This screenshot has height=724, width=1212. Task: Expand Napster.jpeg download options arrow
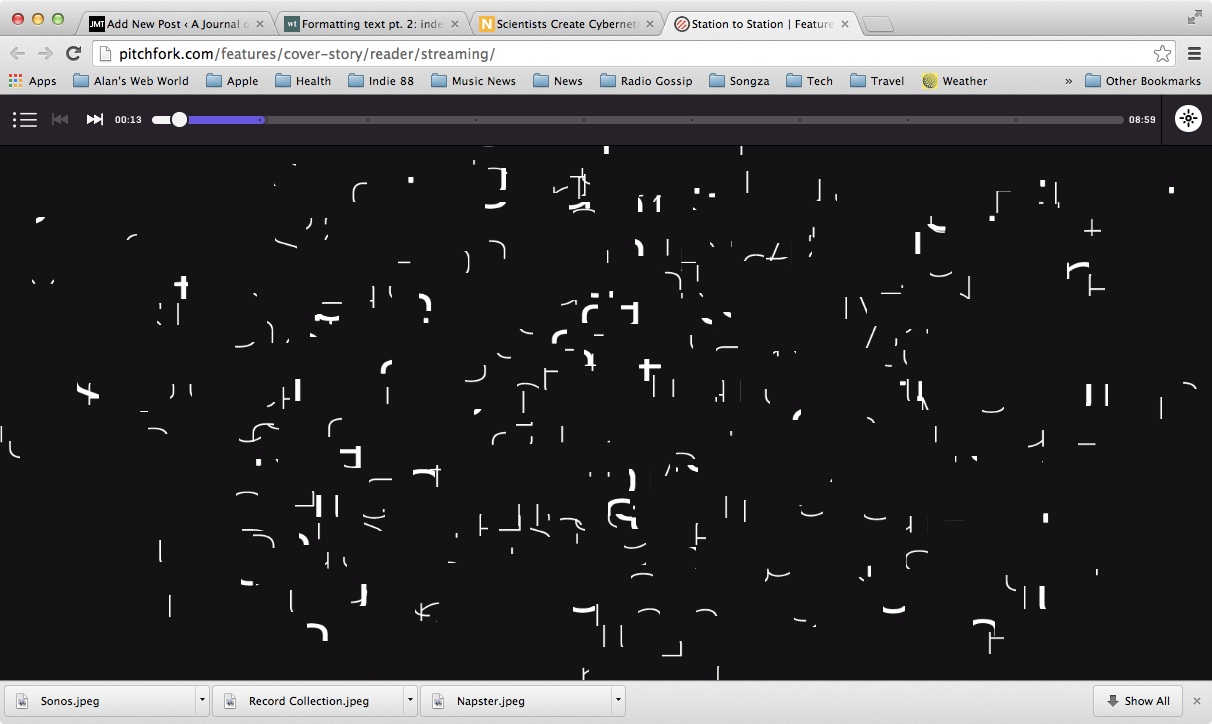pyautogui.click(x=618, y=701)
